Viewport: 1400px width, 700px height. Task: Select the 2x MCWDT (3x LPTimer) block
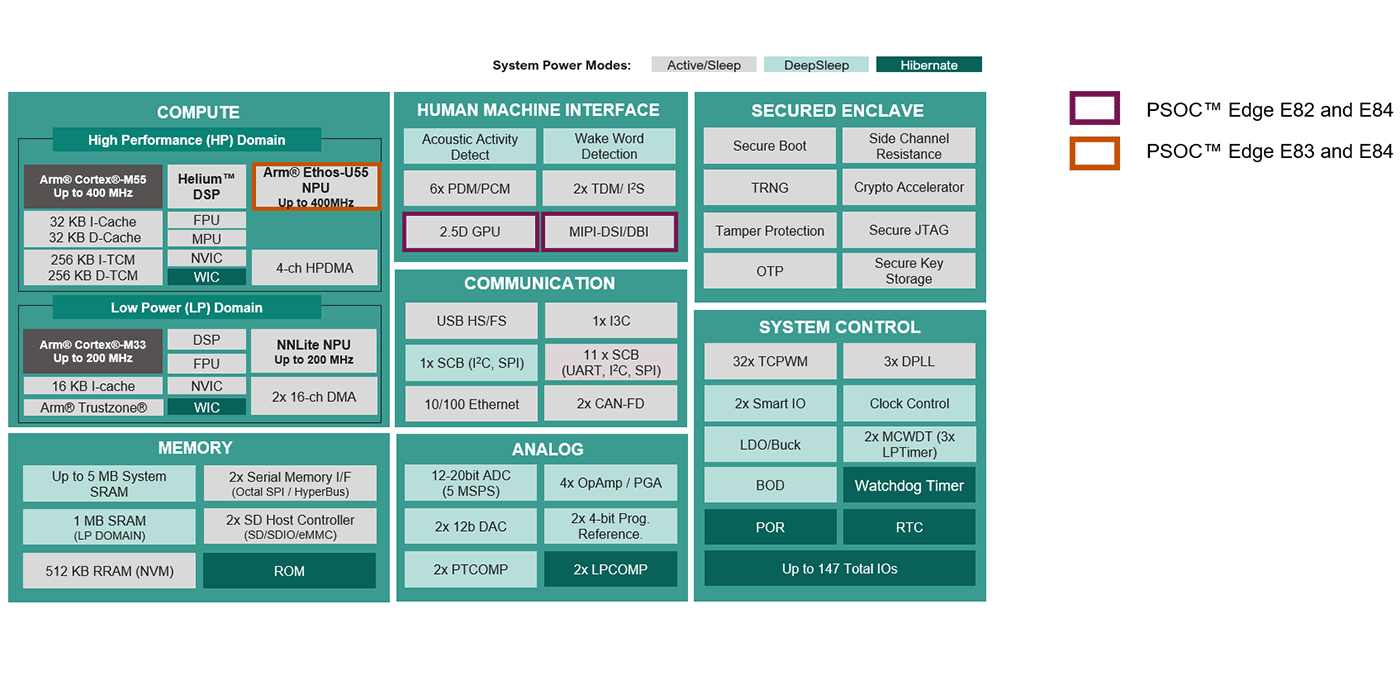tap(909, 444)
